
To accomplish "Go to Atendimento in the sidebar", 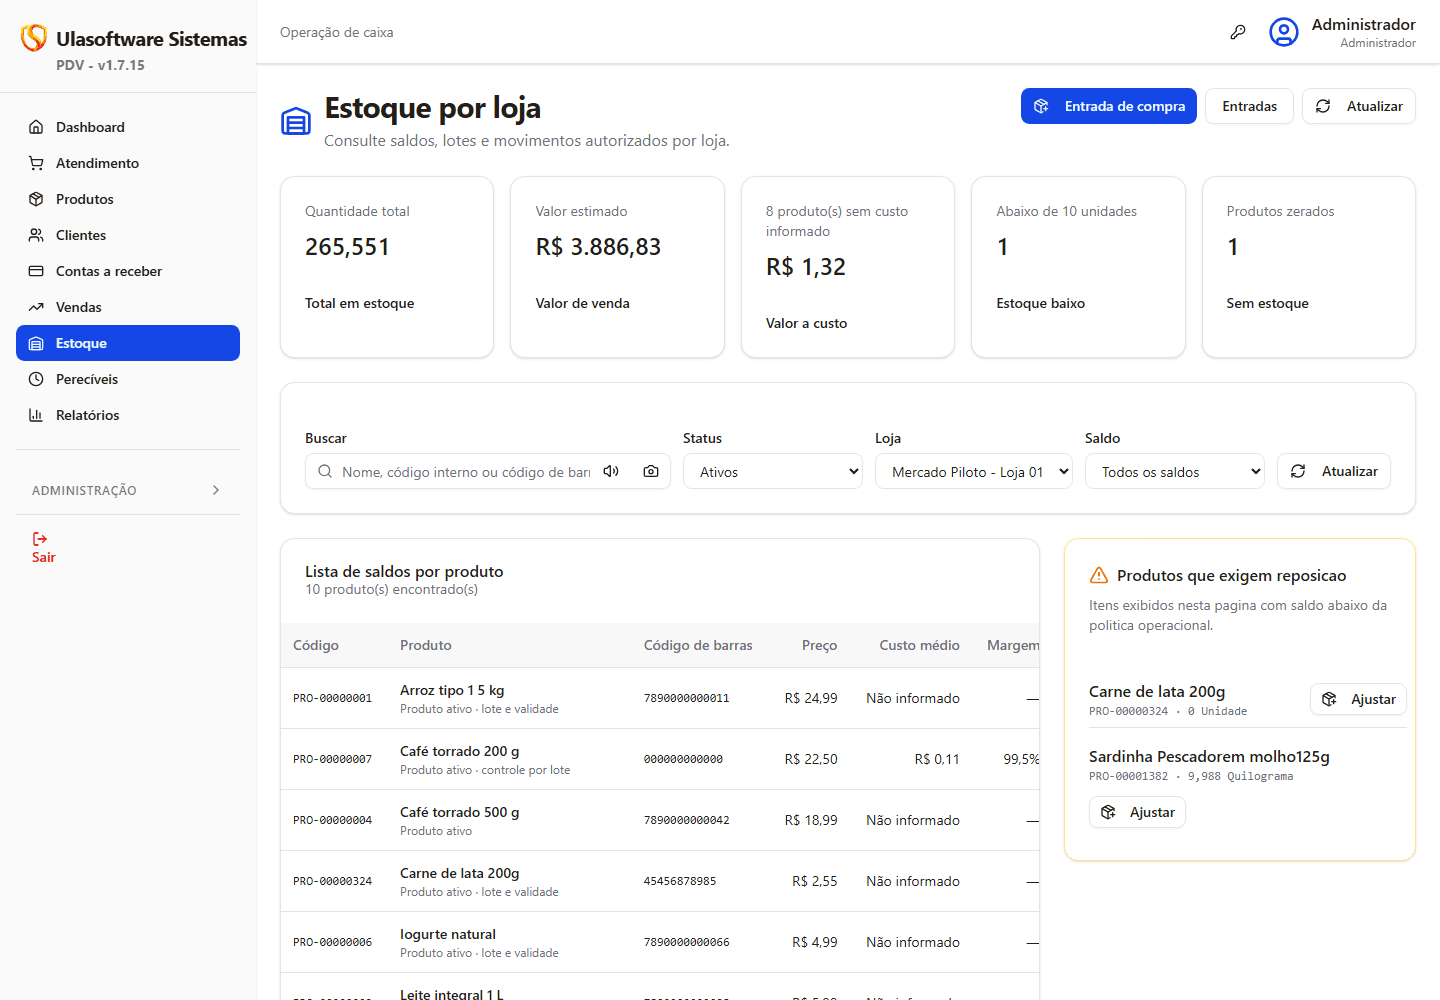I will point(128,163).
